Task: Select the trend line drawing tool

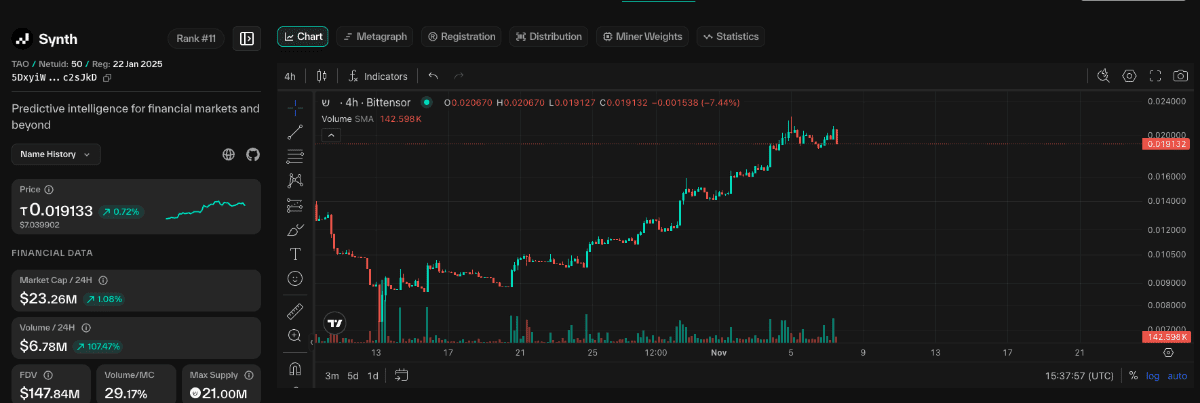Action: click(x=295, y=132)
